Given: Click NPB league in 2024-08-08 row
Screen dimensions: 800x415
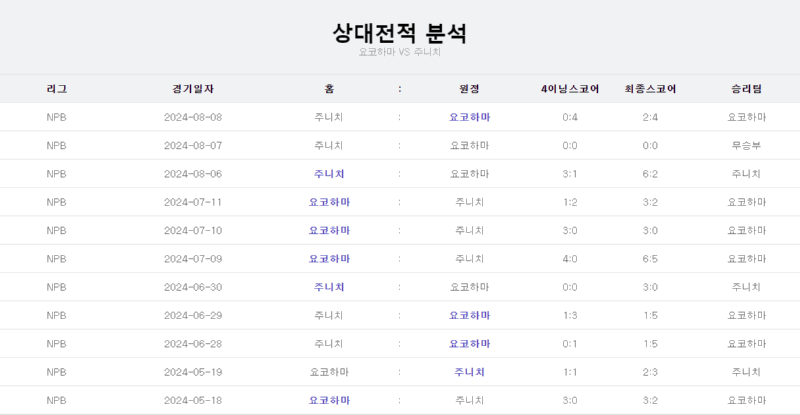Looking at the screenshot, I should [x=57, y=117].
